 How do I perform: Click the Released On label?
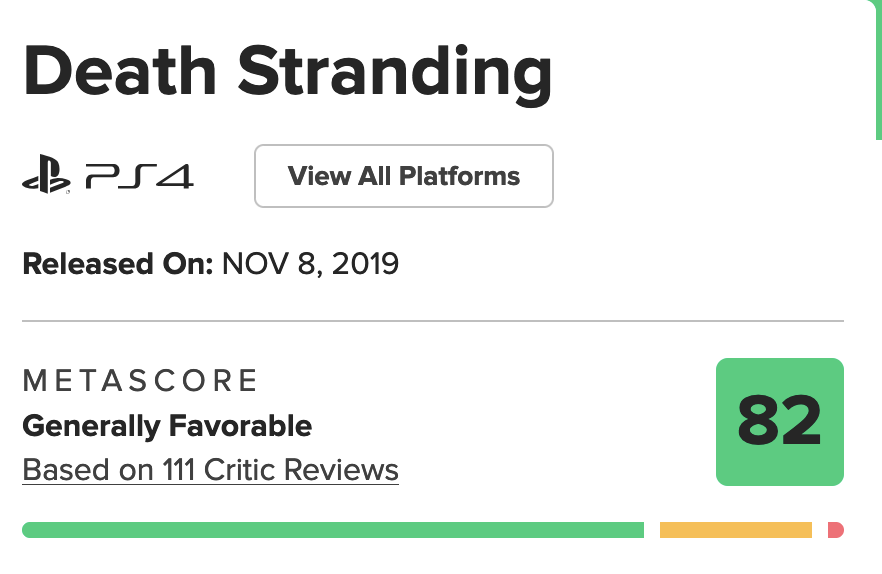[x=117, y=264]
